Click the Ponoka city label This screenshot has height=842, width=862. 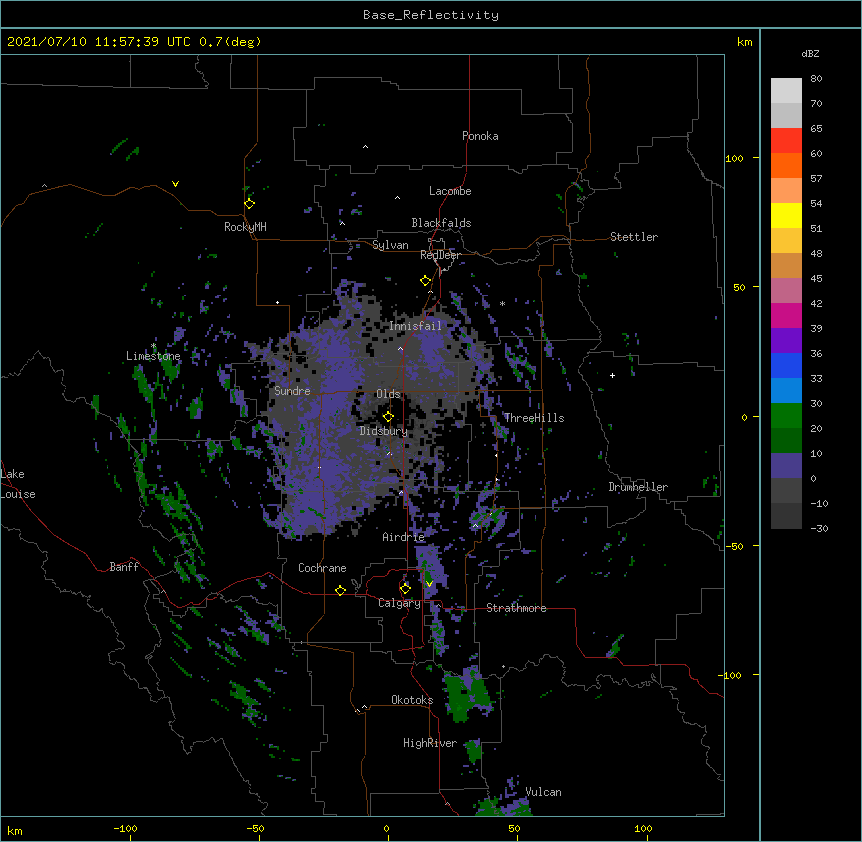[480, 136]
